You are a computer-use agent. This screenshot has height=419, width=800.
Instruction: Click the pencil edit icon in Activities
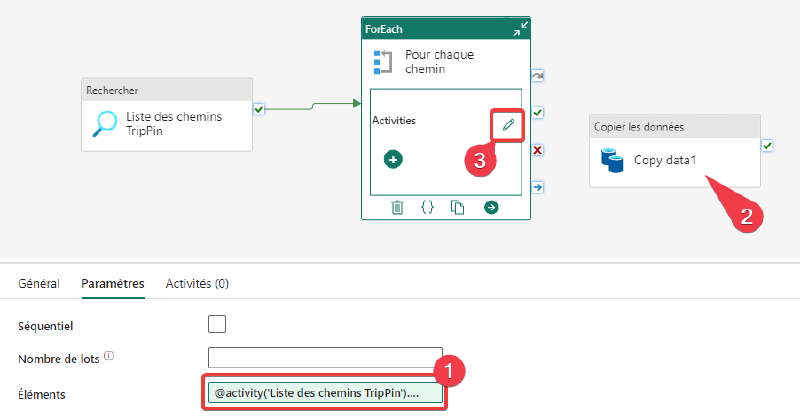tap(508, 125)
